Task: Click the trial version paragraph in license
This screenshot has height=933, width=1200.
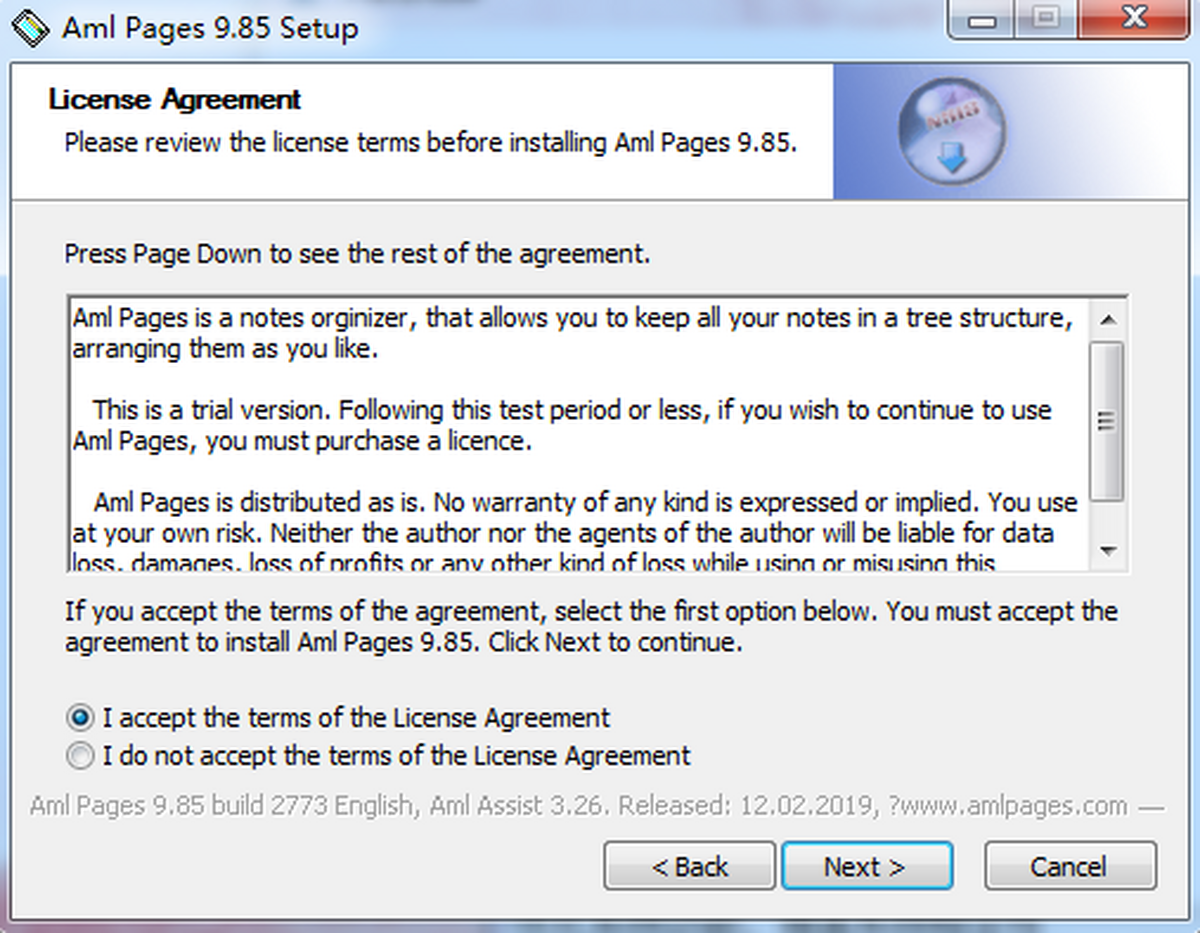Action: [x=562, y=426]
